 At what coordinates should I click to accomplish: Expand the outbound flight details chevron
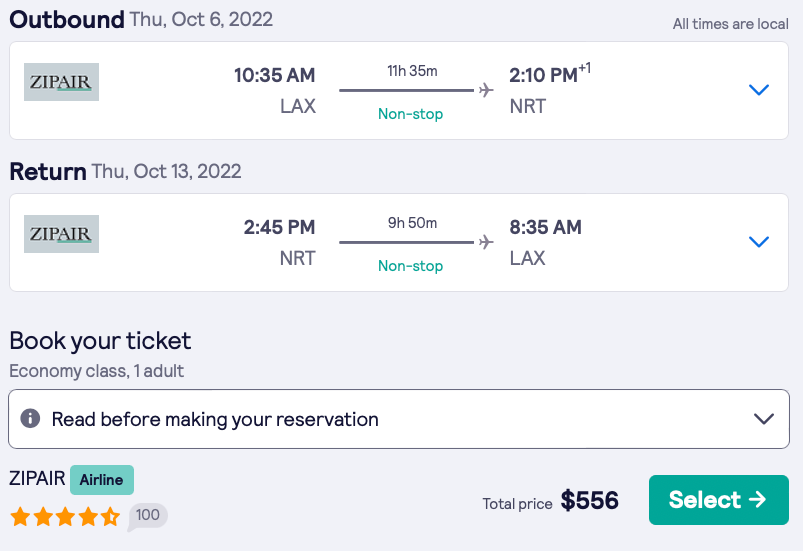pyautogui.click(x=759, y=90)
